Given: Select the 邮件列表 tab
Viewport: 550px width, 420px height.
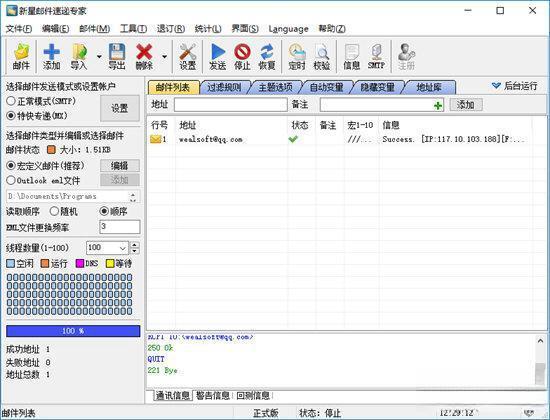Looking at the screenshot, I should tap(173, 87).
